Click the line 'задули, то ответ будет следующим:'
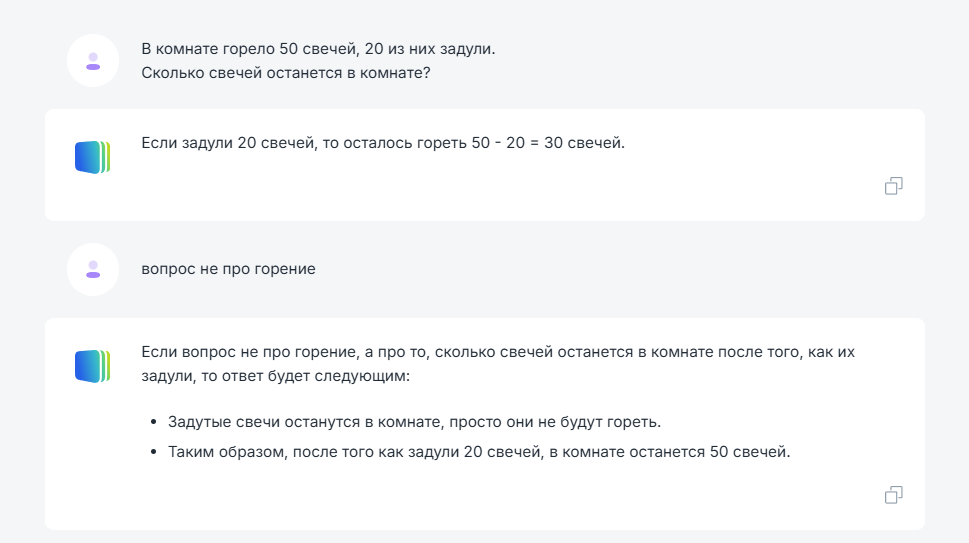This screenshot has height=543, width=969. 276,376
